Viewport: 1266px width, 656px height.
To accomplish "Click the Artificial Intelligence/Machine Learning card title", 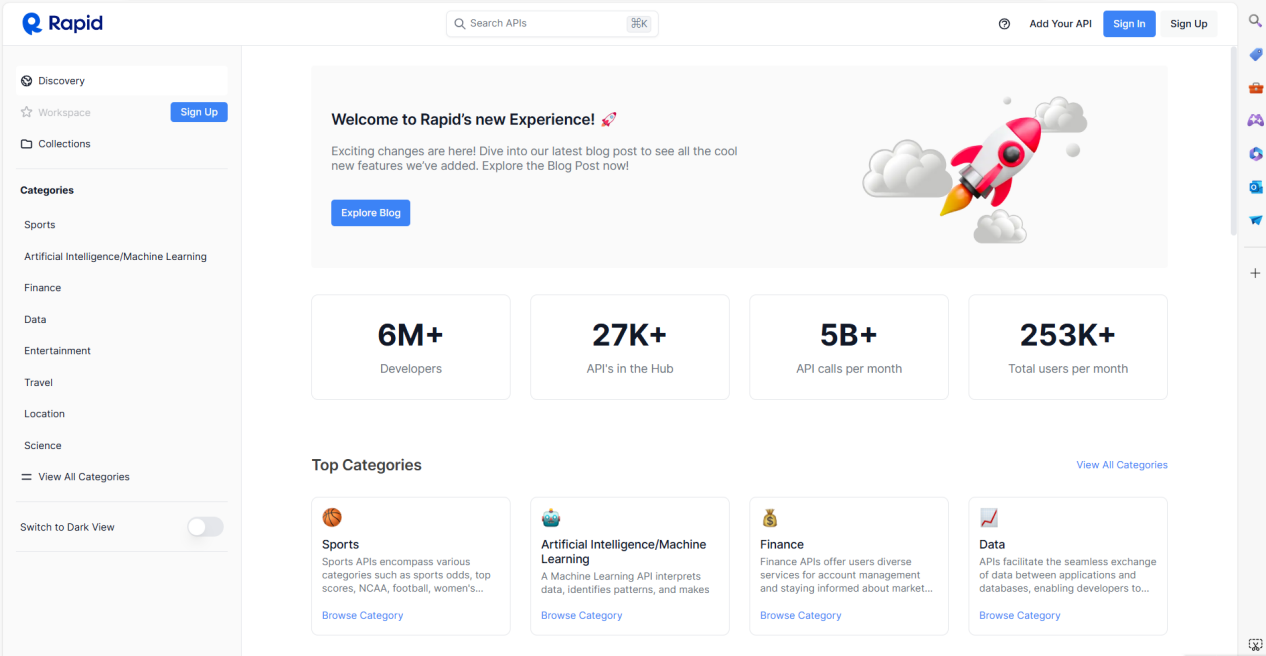I will (624, 552).
